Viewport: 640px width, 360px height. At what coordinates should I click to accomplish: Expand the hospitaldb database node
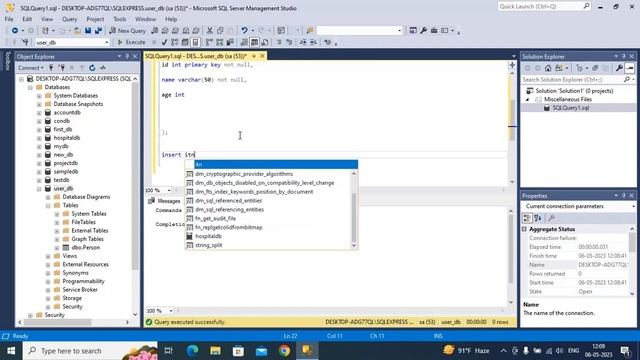tap(39, 138)
